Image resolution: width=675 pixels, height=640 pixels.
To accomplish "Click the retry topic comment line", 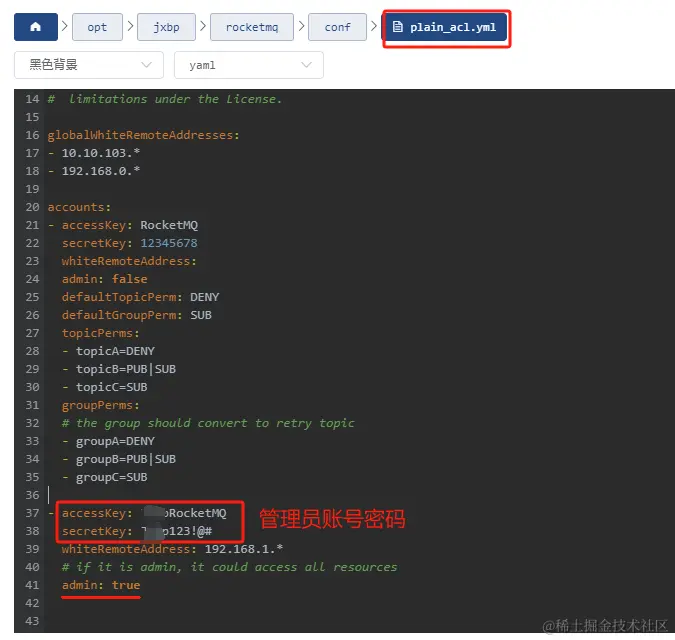I will 208,424.
